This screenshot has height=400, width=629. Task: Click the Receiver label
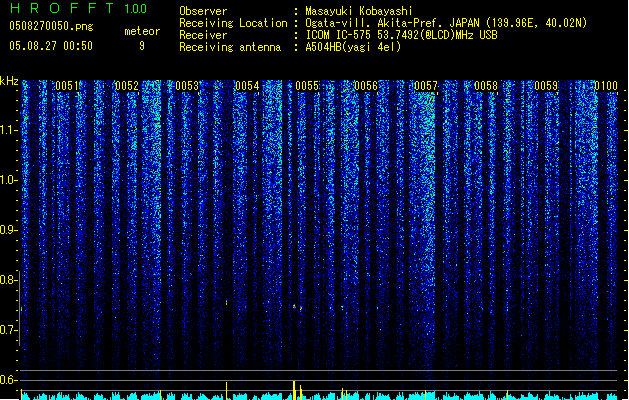tap(203, 35)
